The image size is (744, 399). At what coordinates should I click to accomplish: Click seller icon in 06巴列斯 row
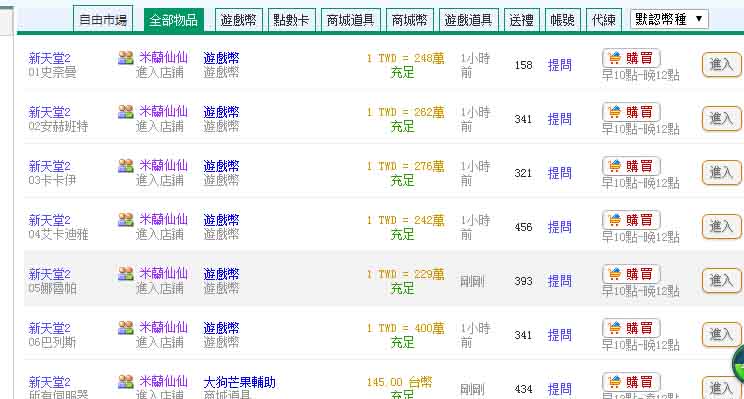coord(126,327)
